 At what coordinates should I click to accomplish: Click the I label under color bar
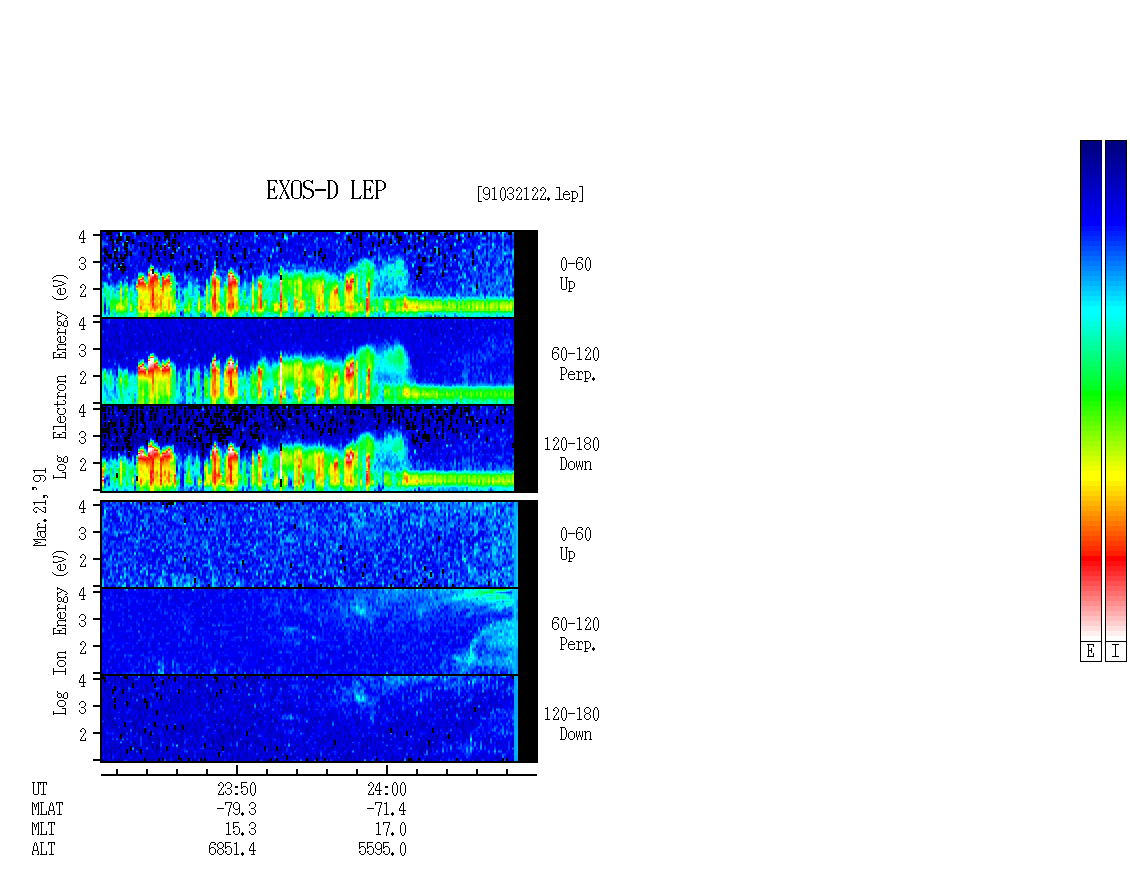1116,652
